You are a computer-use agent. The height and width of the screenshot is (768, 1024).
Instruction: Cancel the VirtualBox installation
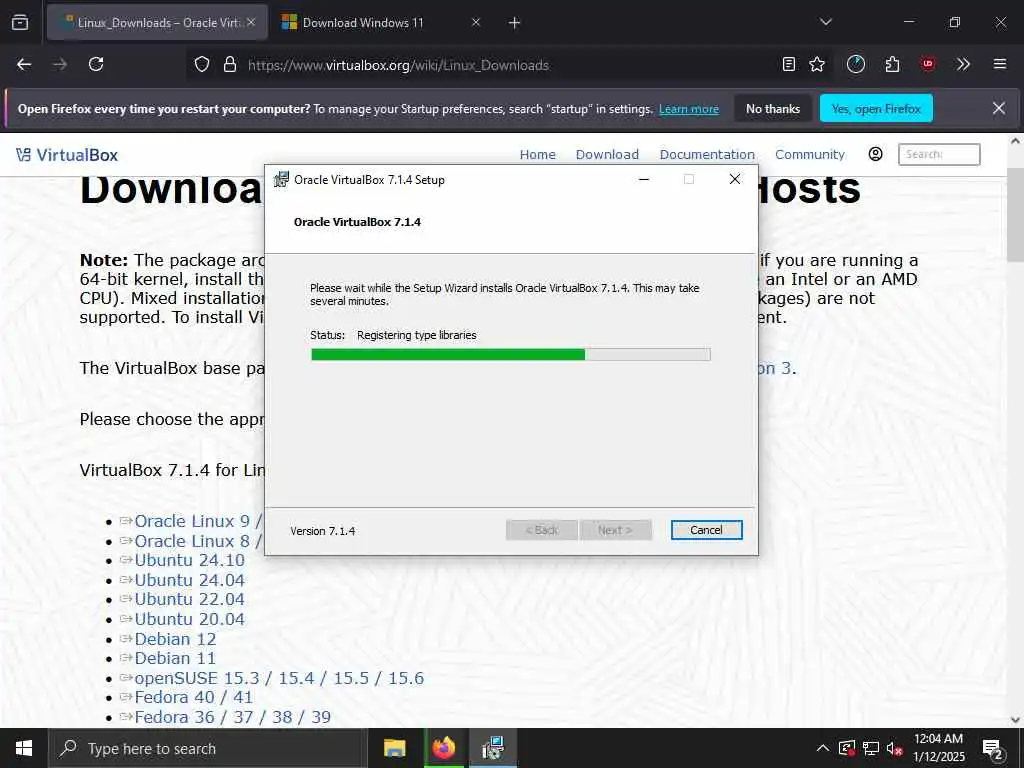point(706,530)
